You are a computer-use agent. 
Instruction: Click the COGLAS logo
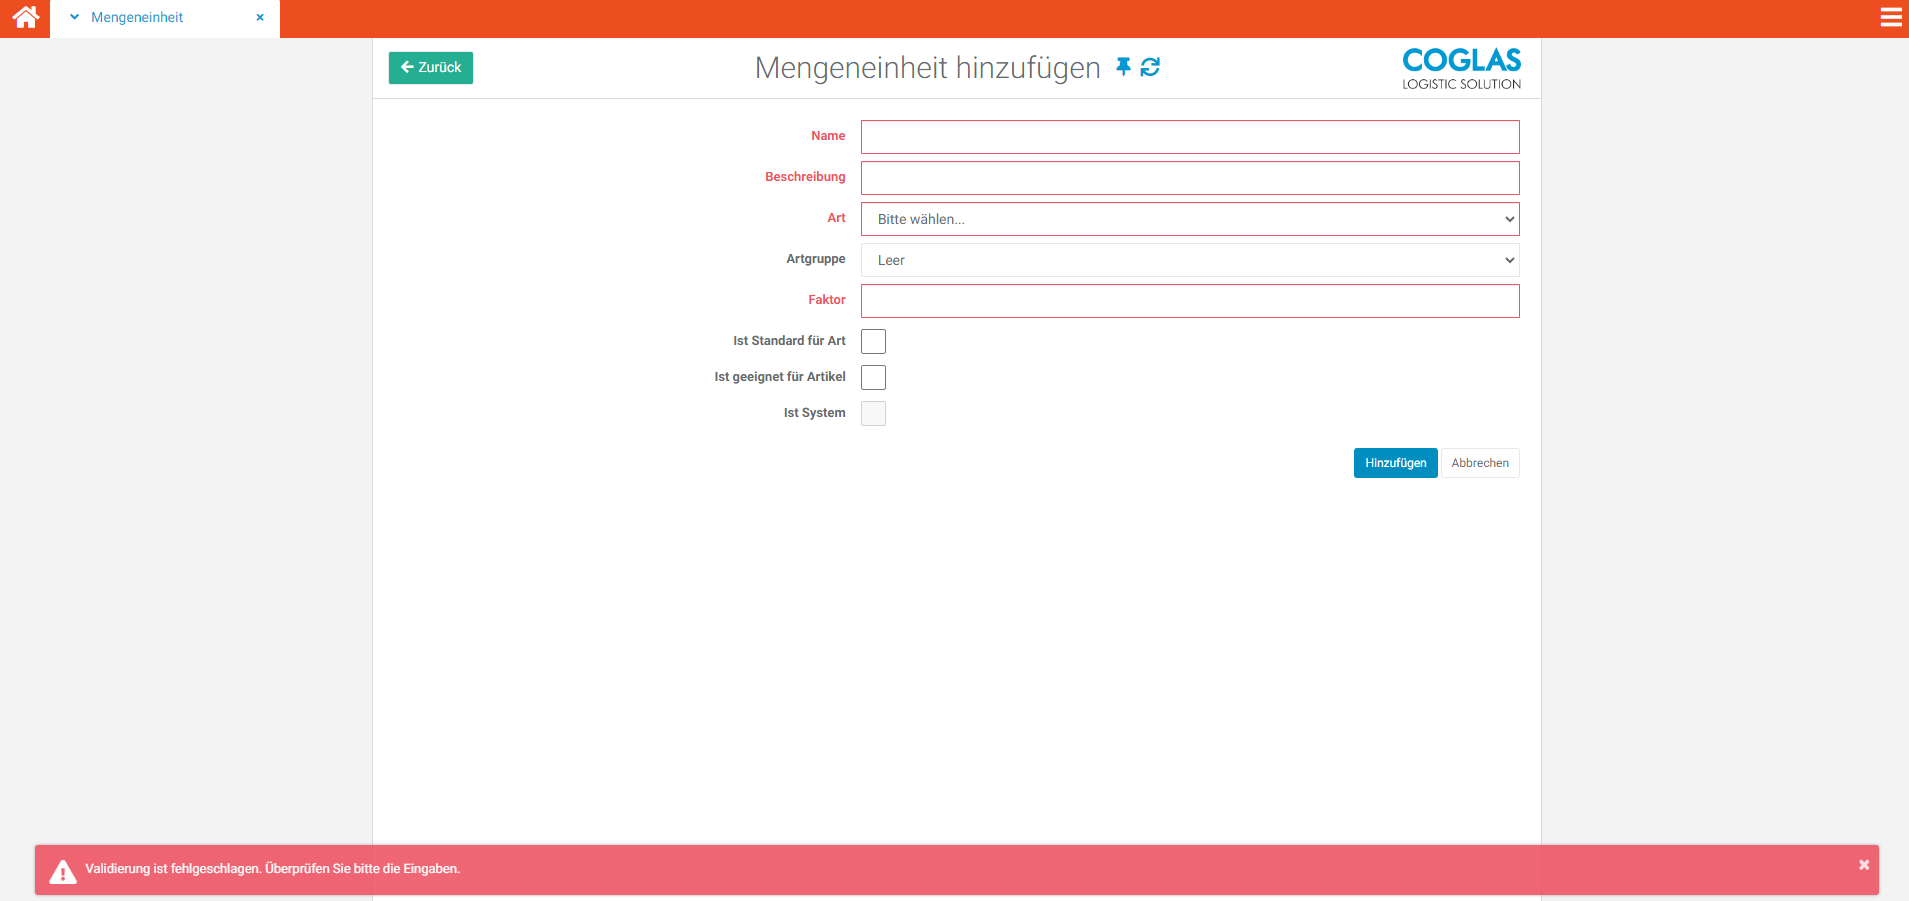coord(1461,69)
